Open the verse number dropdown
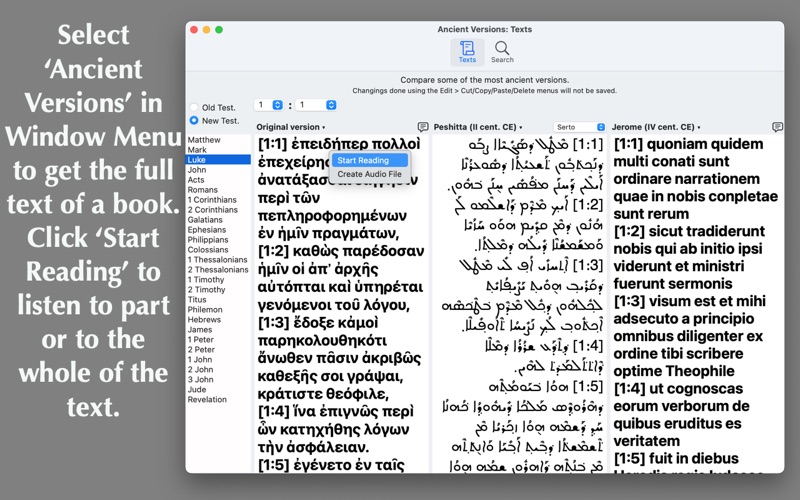The width and height of the screenshot is (800, 500). tap(316, 105)
